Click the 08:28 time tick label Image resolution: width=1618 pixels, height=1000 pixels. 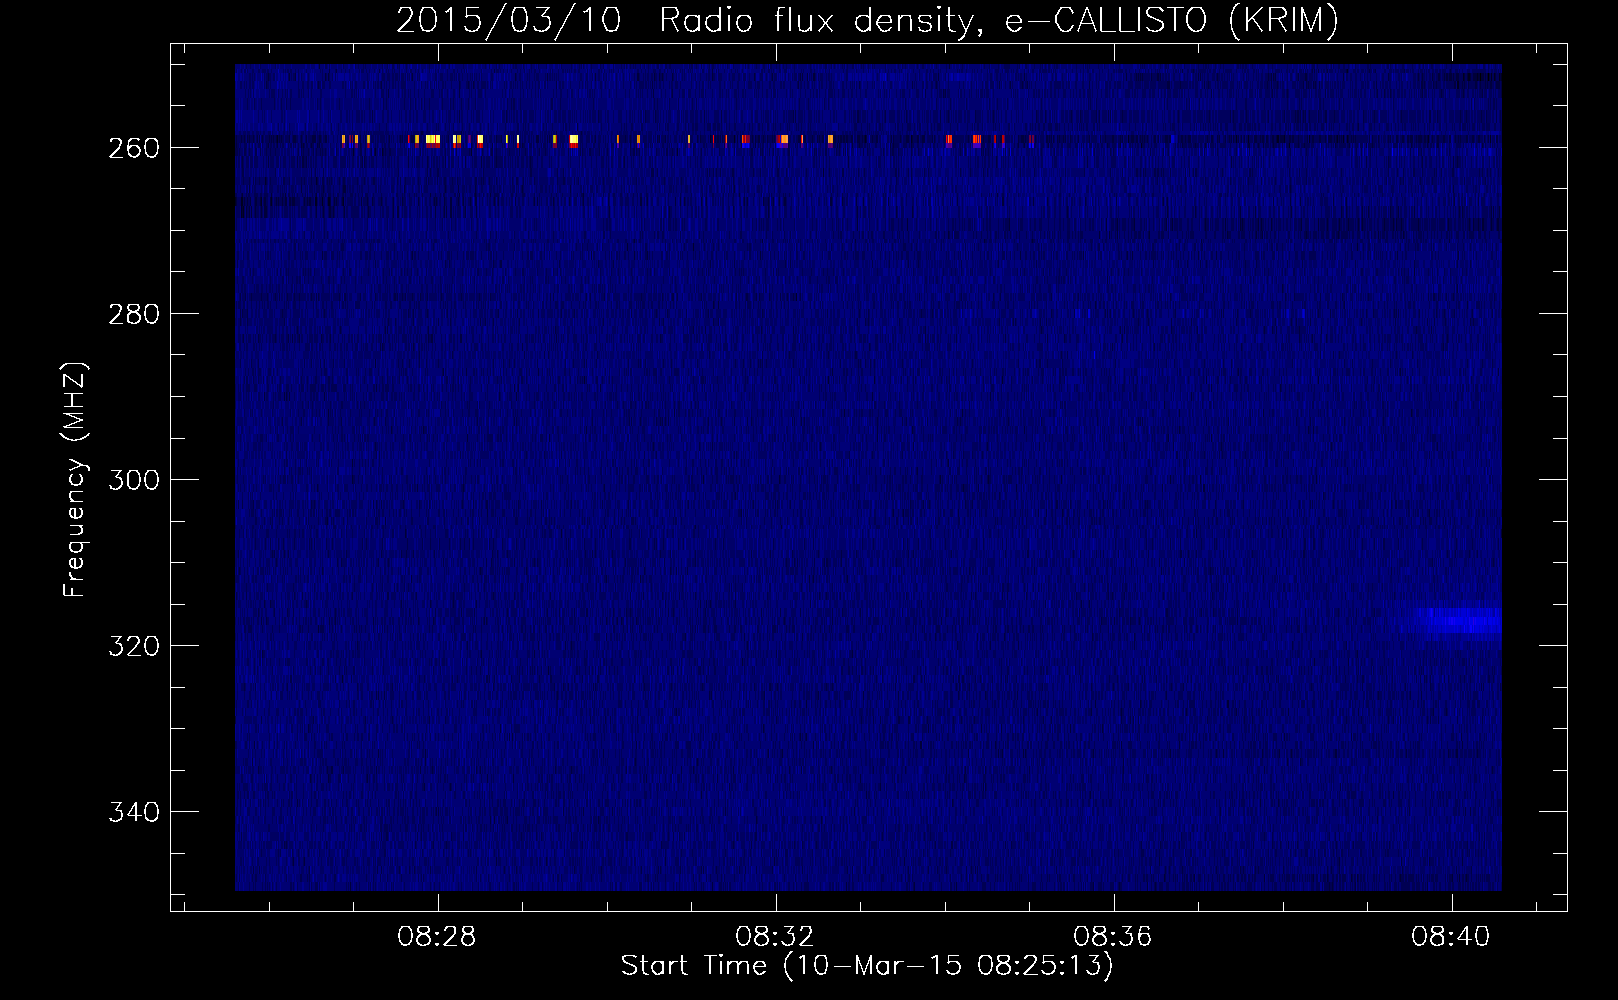click(x=437, y=937)
